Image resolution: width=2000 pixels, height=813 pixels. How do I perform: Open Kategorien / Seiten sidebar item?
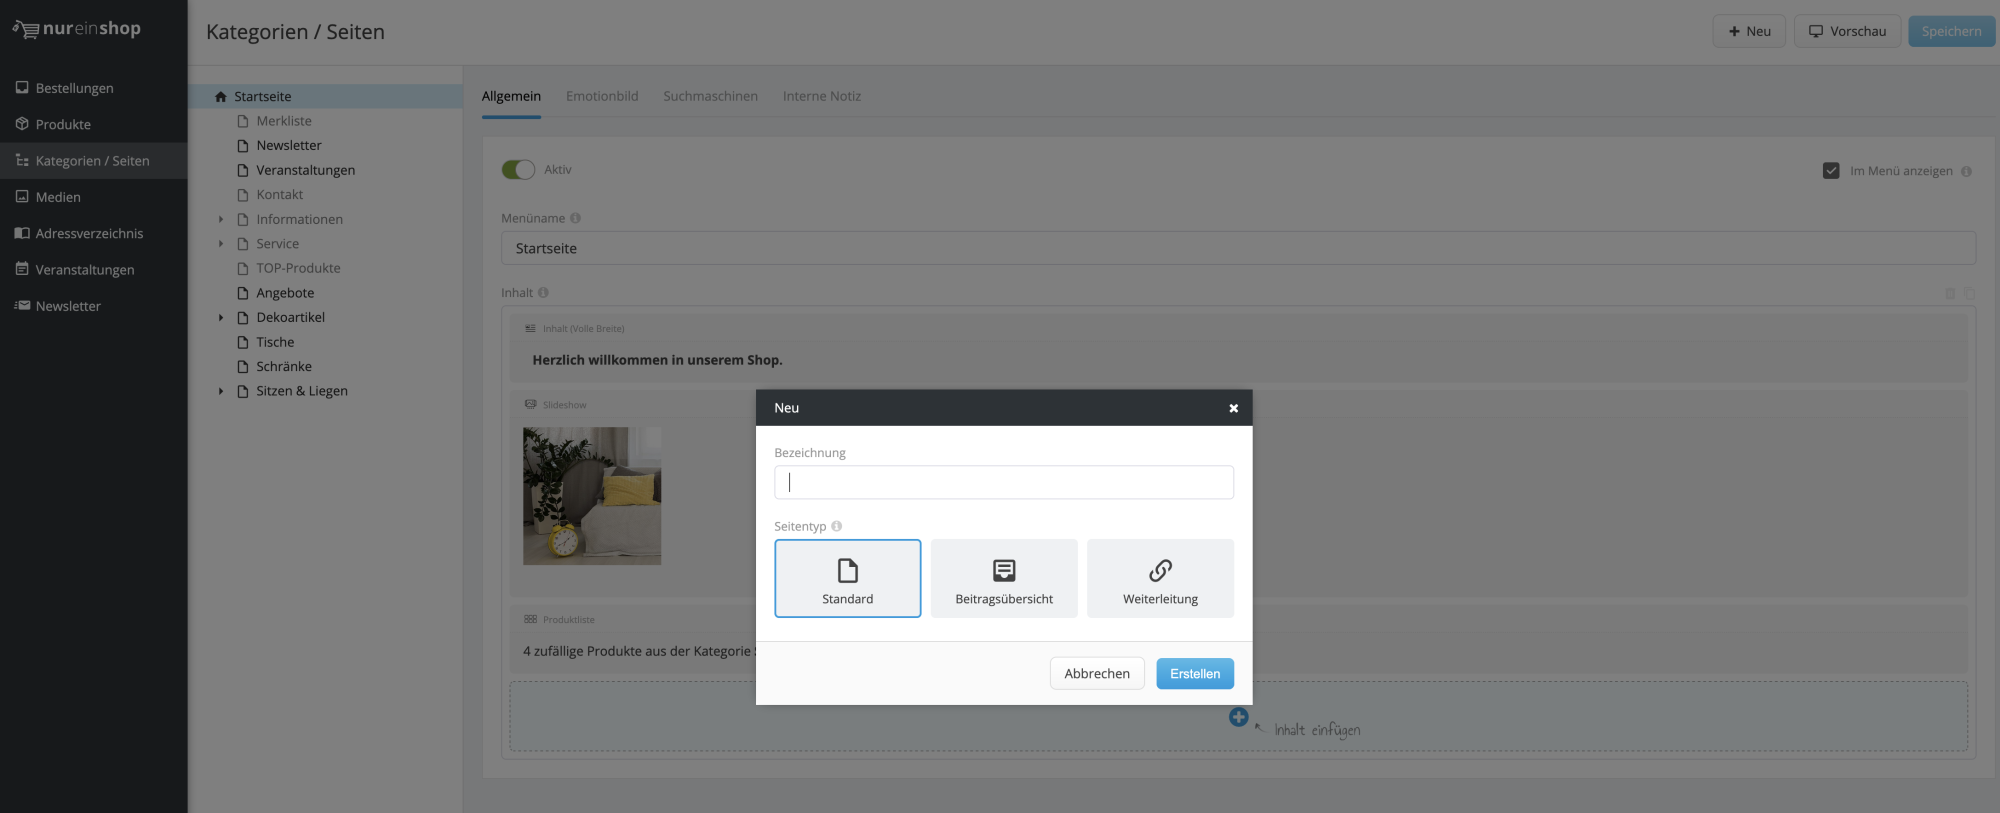click(x=93, y=161)
